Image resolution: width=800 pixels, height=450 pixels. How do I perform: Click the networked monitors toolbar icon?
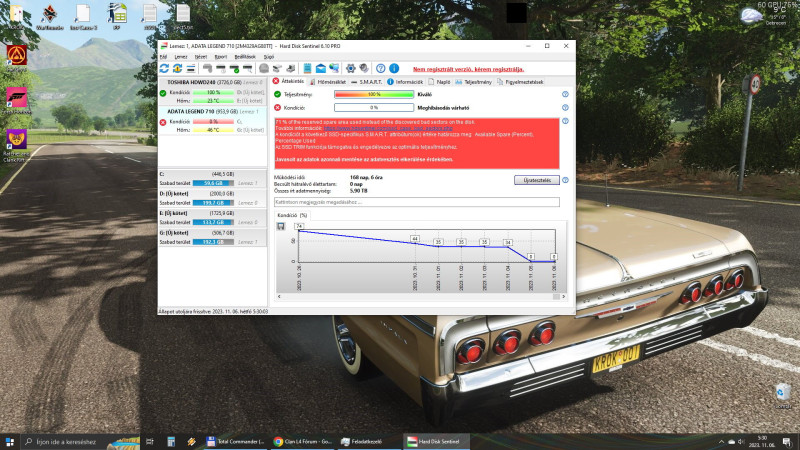point(334,68)
